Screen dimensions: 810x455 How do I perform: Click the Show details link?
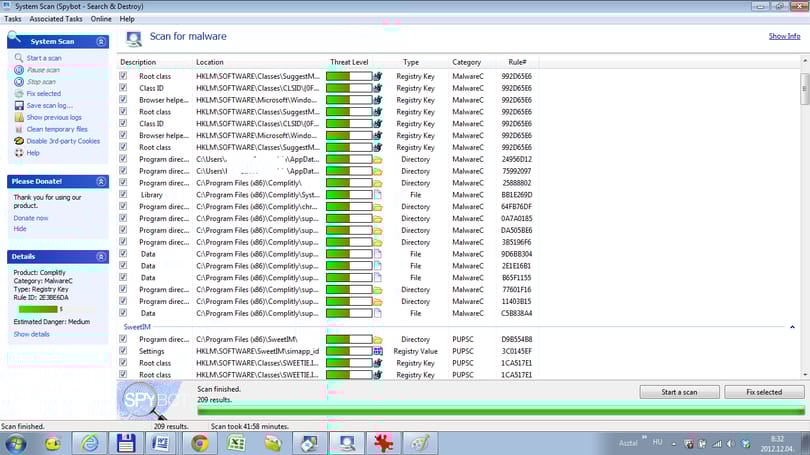pyautogui.click(x=32, y=334)
